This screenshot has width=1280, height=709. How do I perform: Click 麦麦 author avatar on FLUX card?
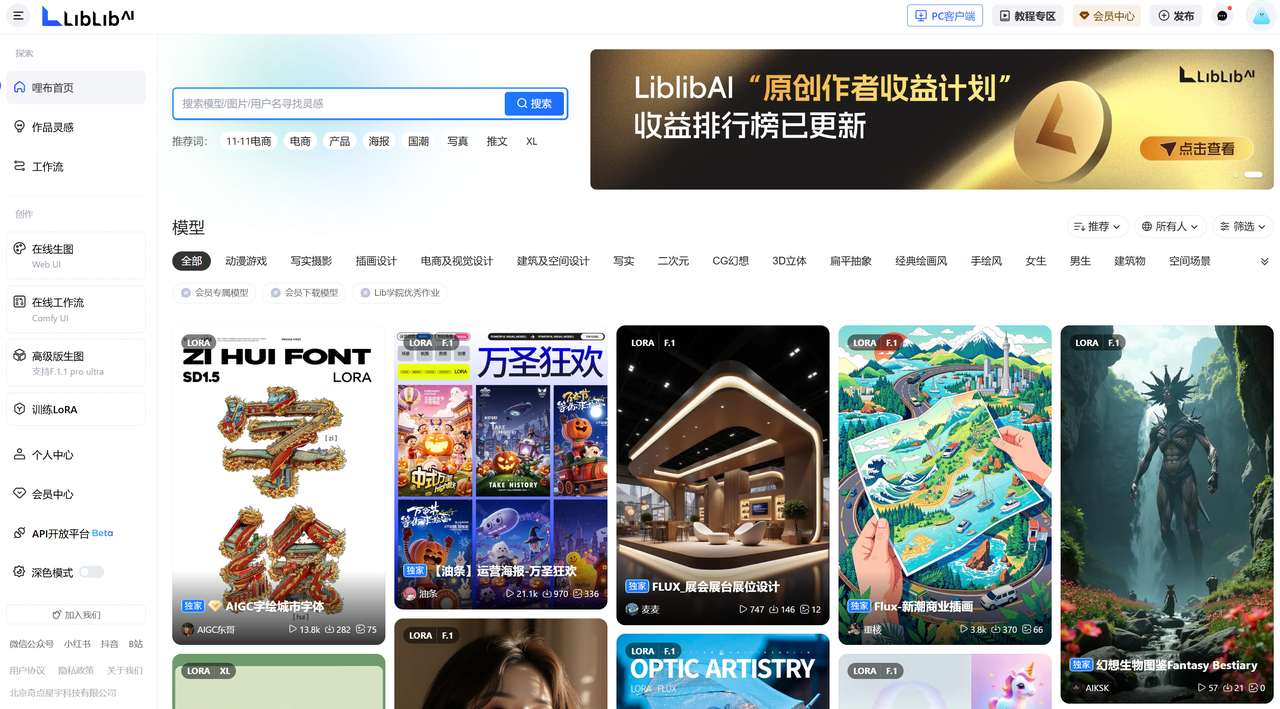632,609
